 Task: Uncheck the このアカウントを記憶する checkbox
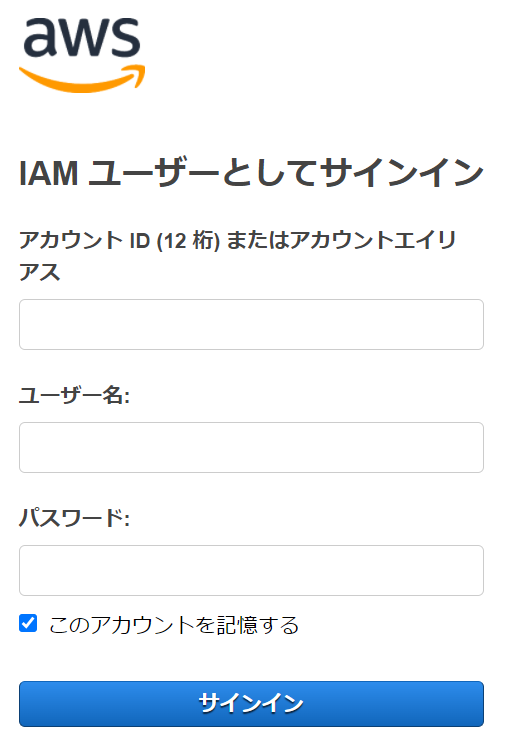28,623
